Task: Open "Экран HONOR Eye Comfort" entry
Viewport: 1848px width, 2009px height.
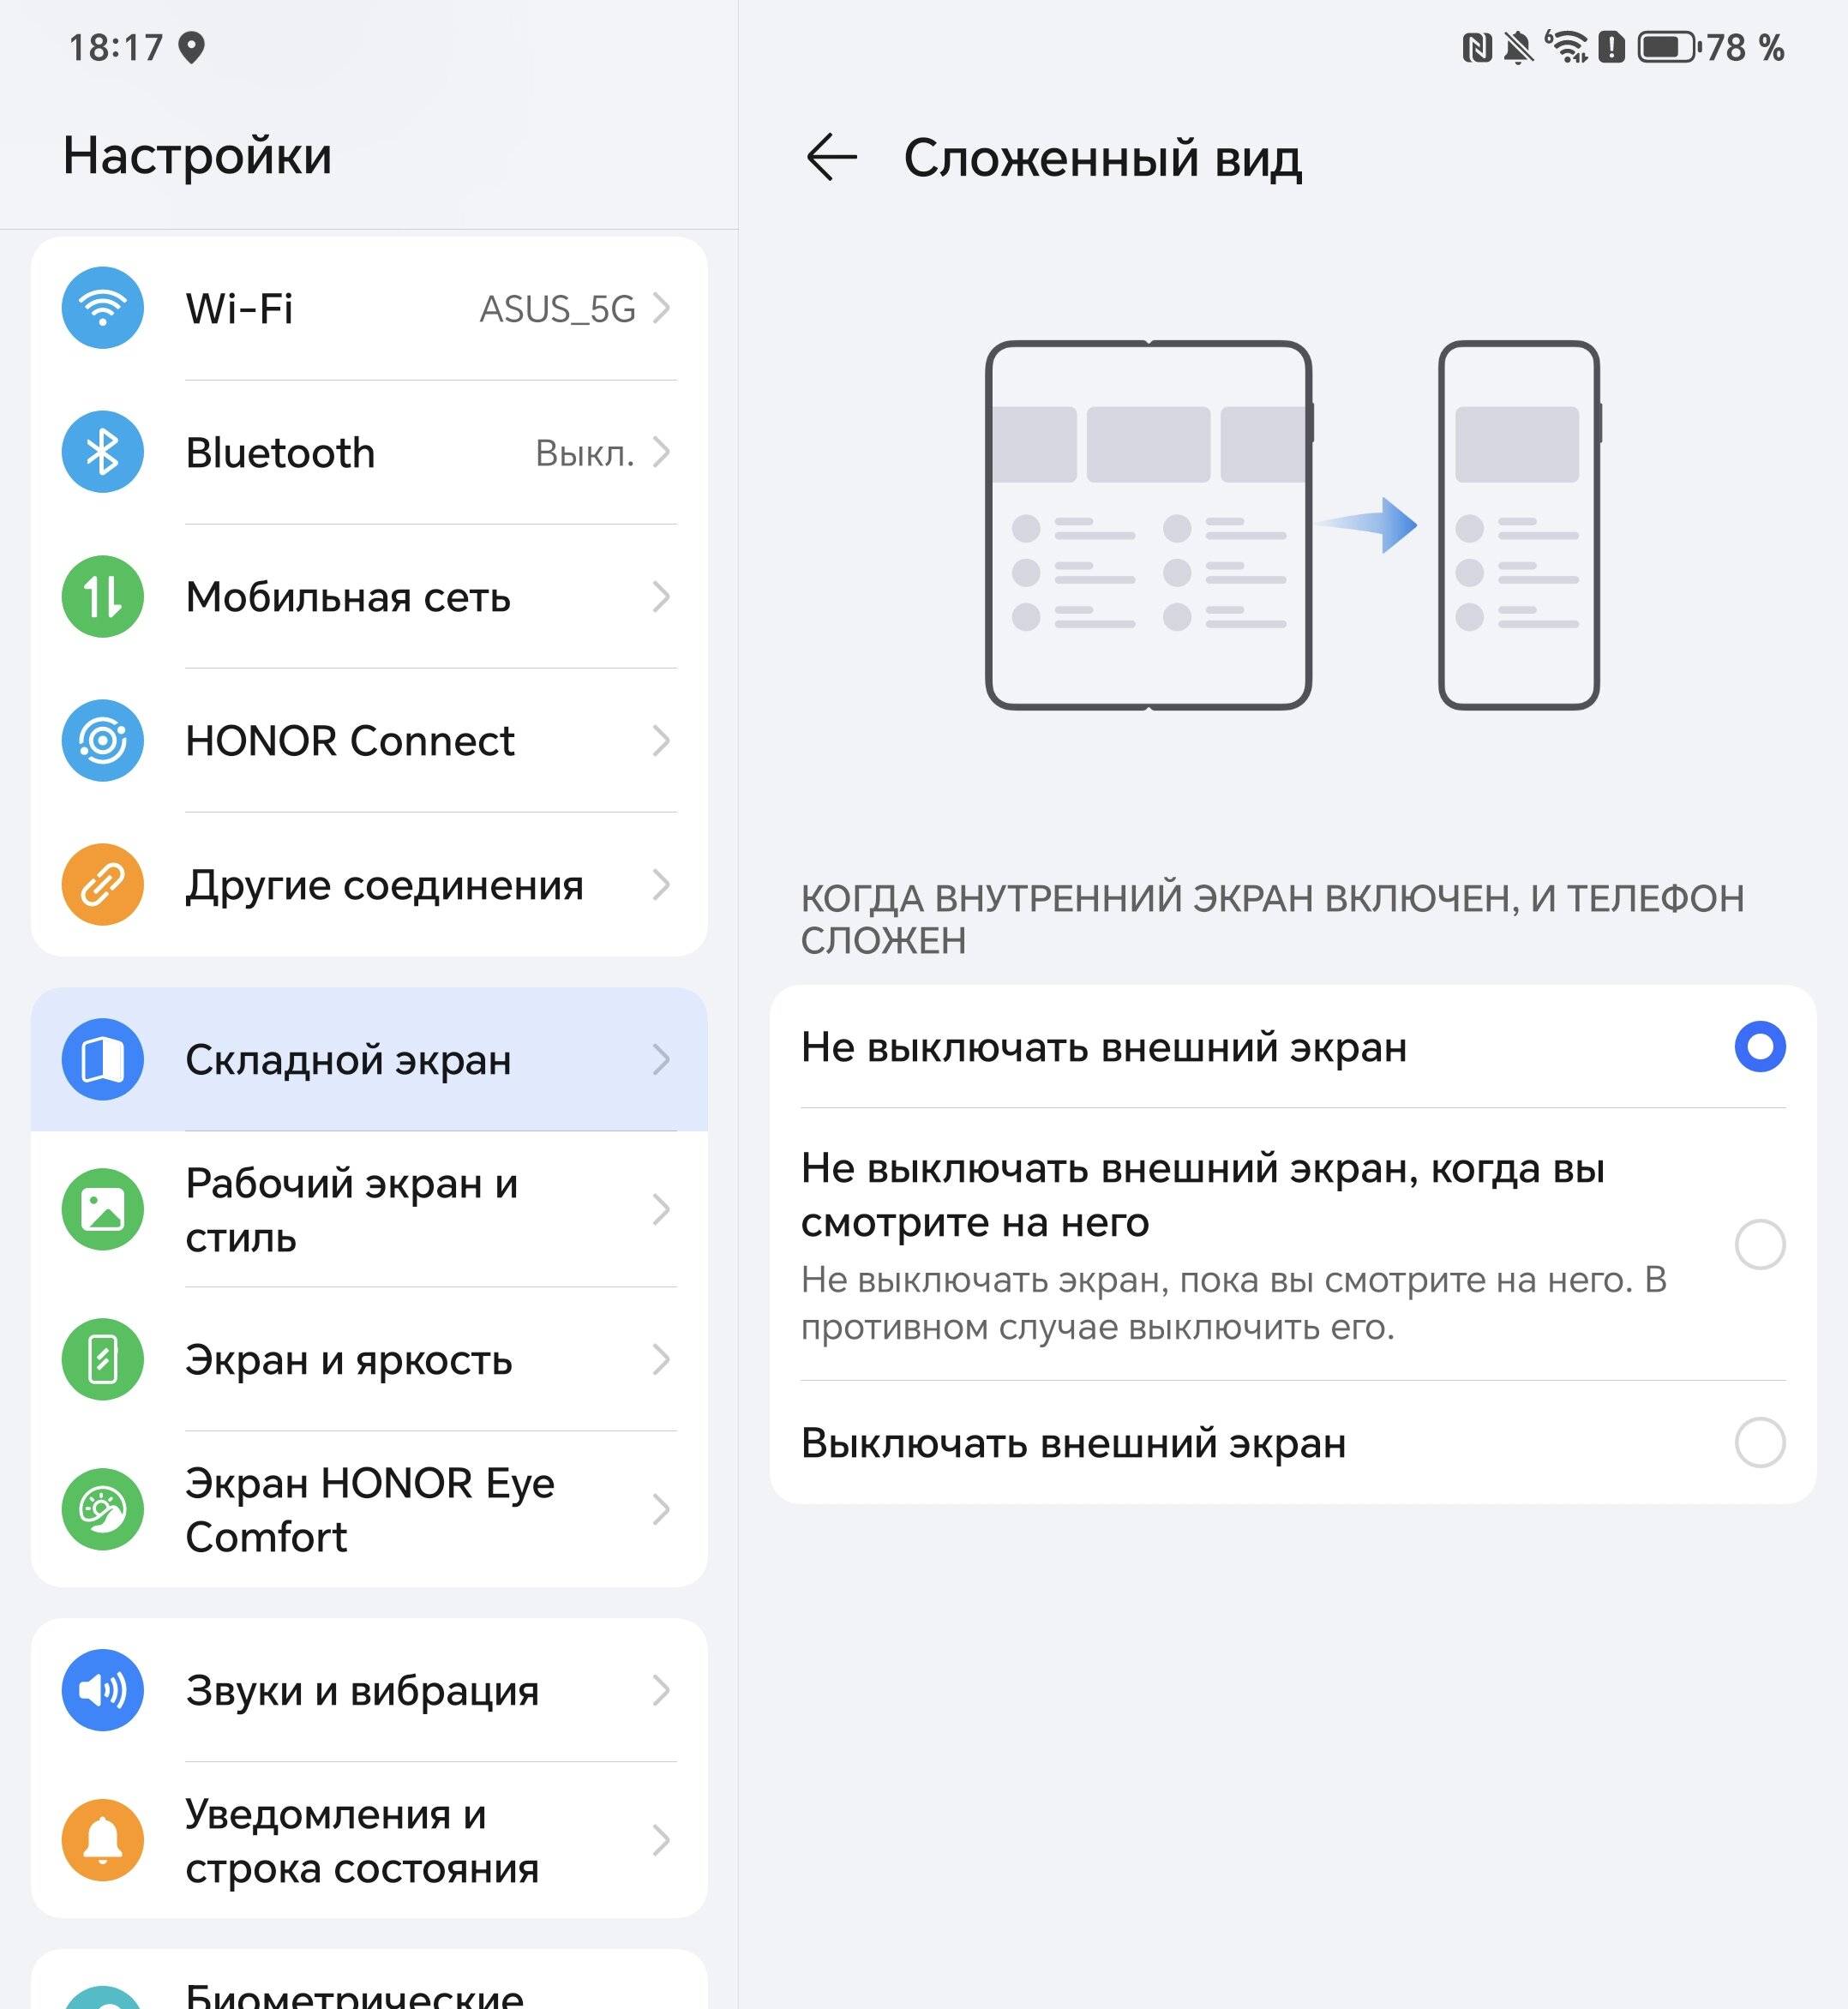Action: pyautogui.click(x=369, y=1509)
